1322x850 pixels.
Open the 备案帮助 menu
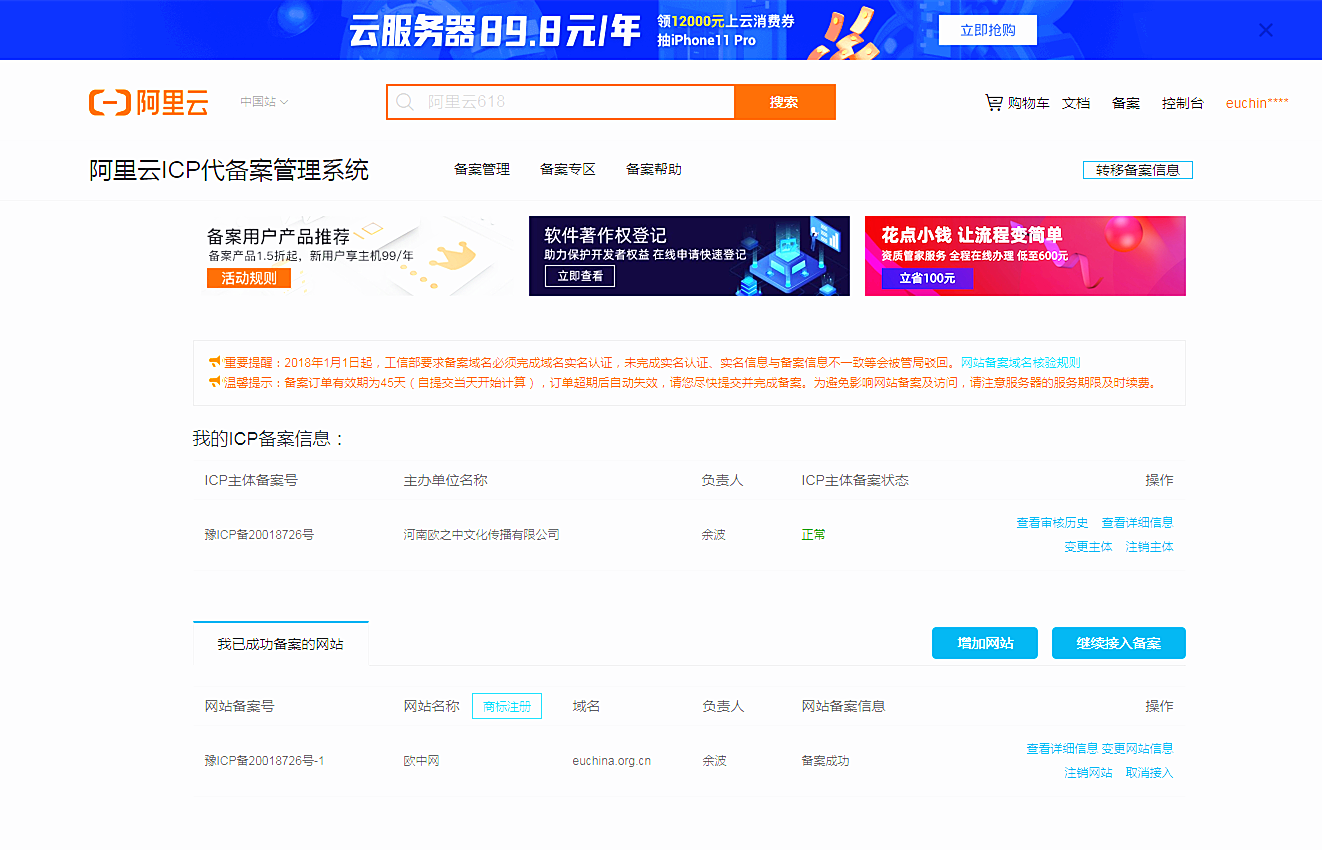[654, 169]
